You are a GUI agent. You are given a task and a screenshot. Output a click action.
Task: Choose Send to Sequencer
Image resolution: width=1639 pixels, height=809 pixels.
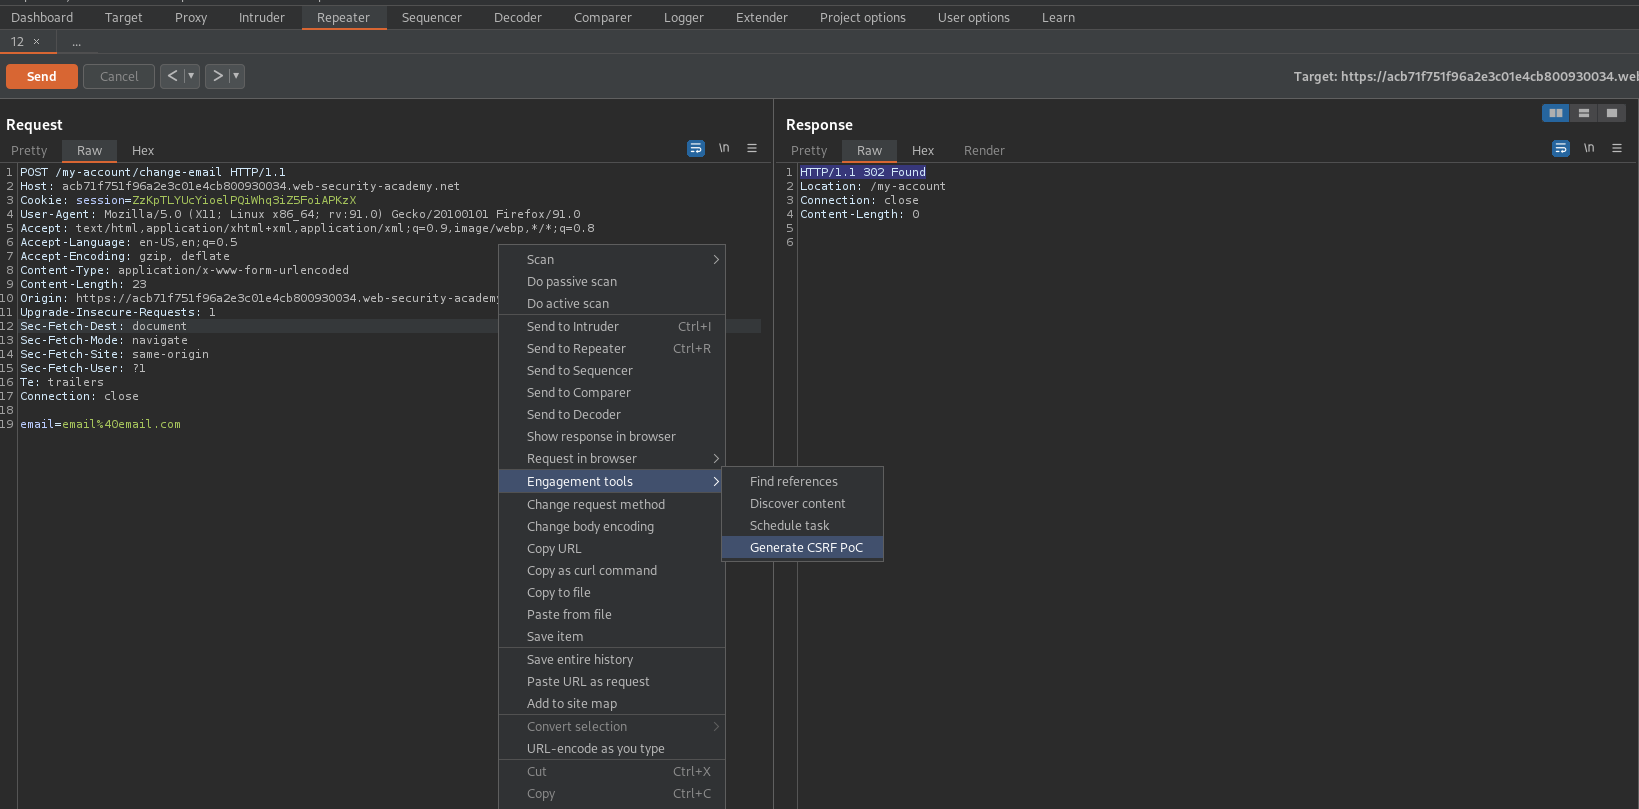tap(612, 370)
